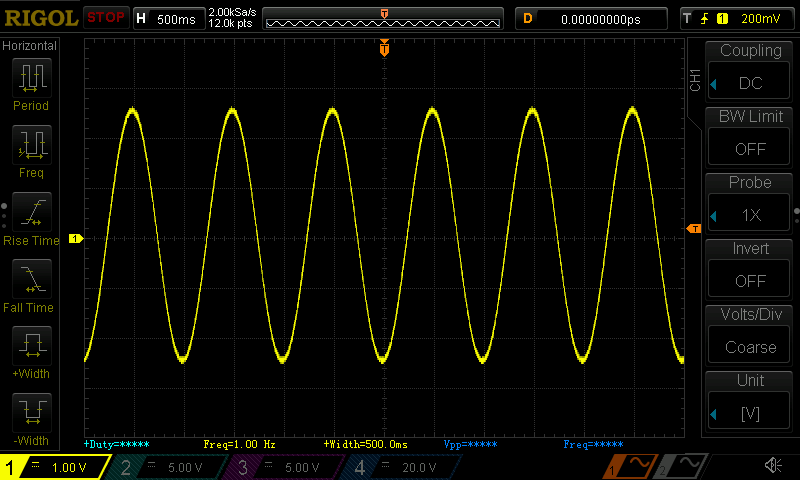Image resolution: width=800 pixels, height=480 pixels.
Task: Click the rising edge trigger icon
Action: [x=705, y=19]
